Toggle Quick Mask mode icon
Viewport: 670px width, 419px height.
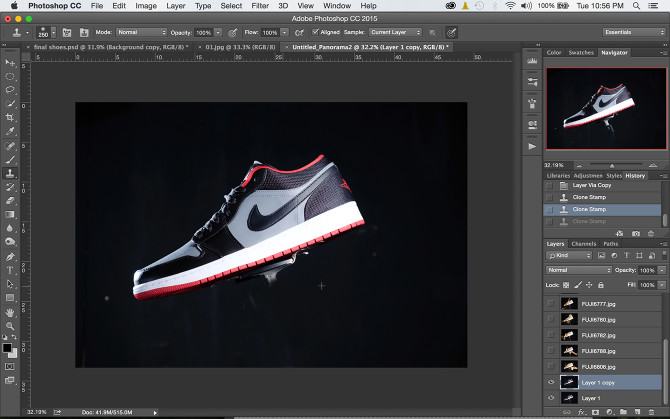pos(9,366)
